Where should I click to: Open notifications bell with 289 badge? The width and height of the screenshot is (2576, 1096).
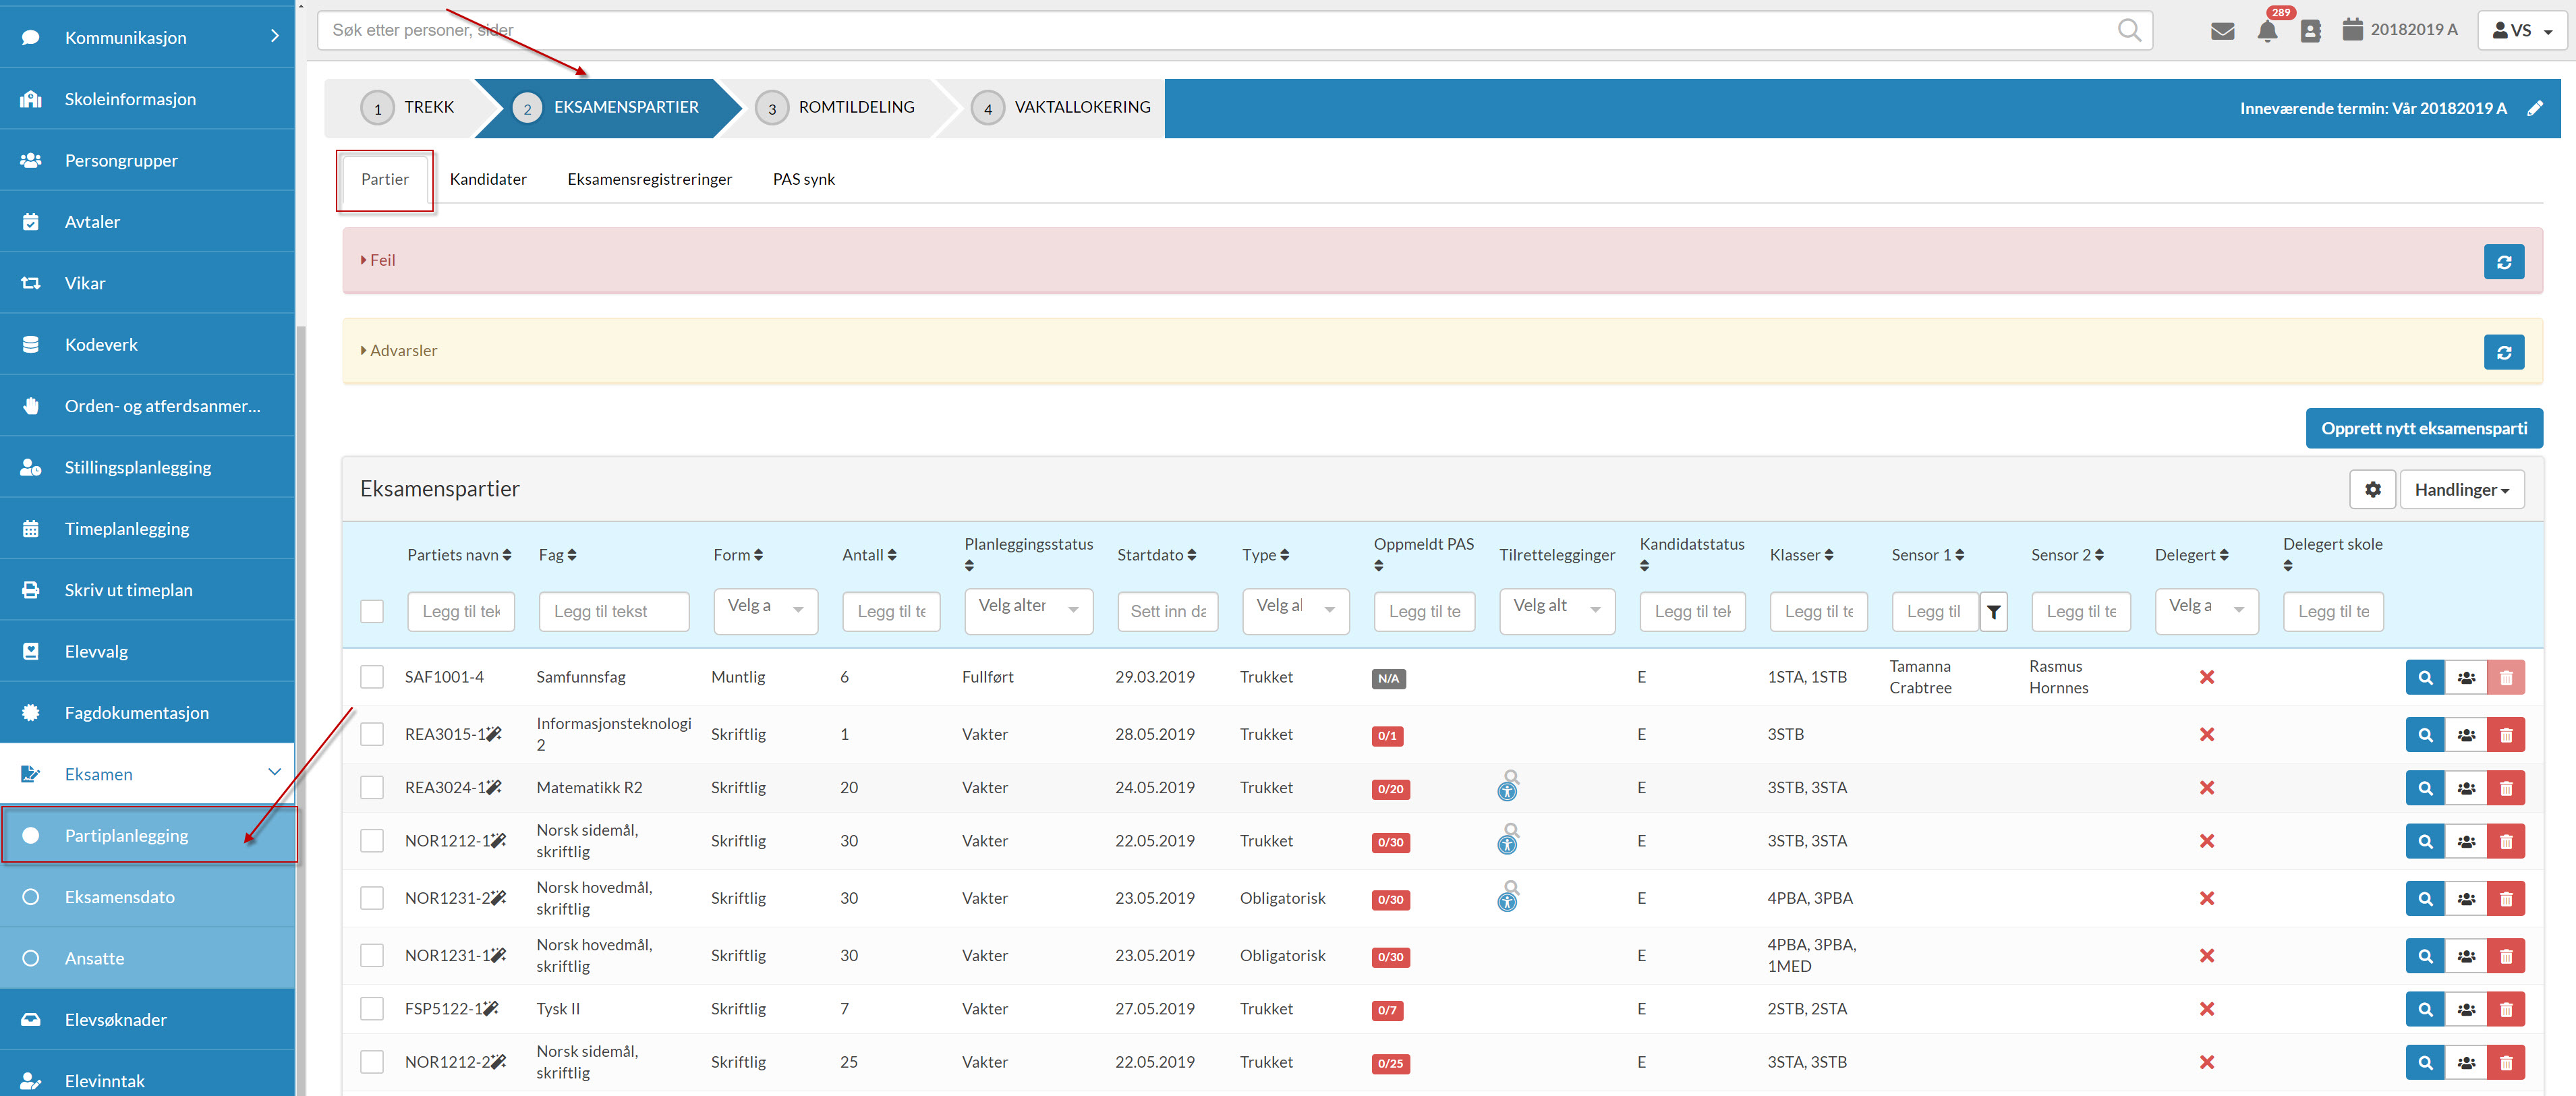[2267, 31]
